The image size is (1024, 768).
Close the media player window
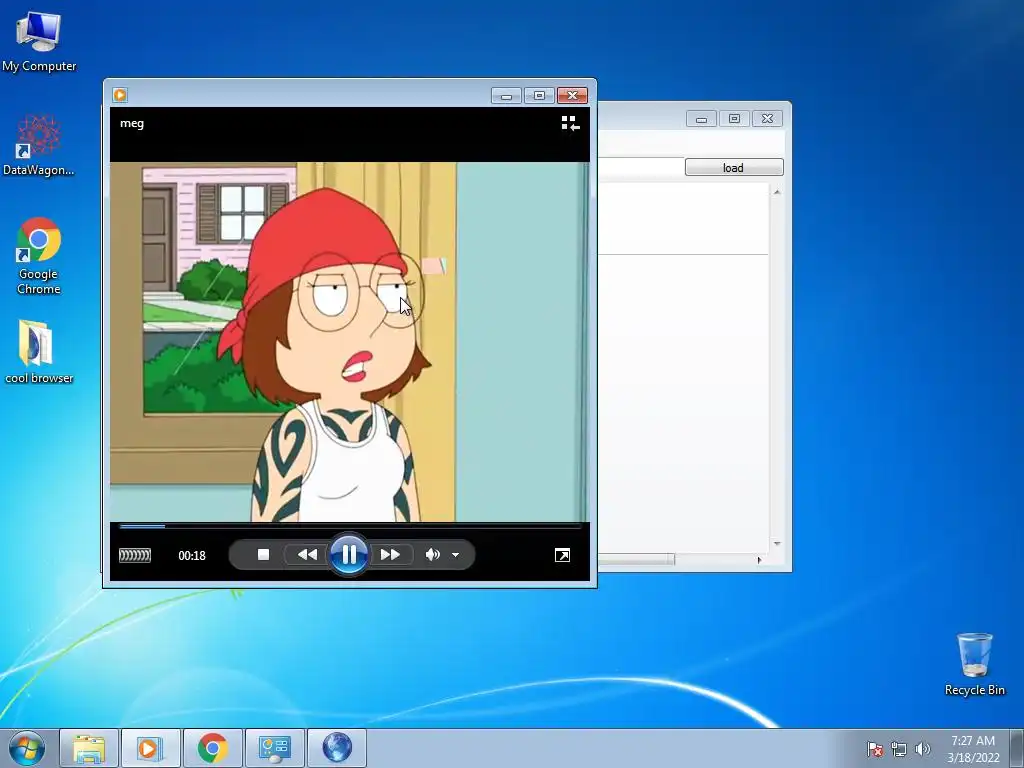[572, 96]
